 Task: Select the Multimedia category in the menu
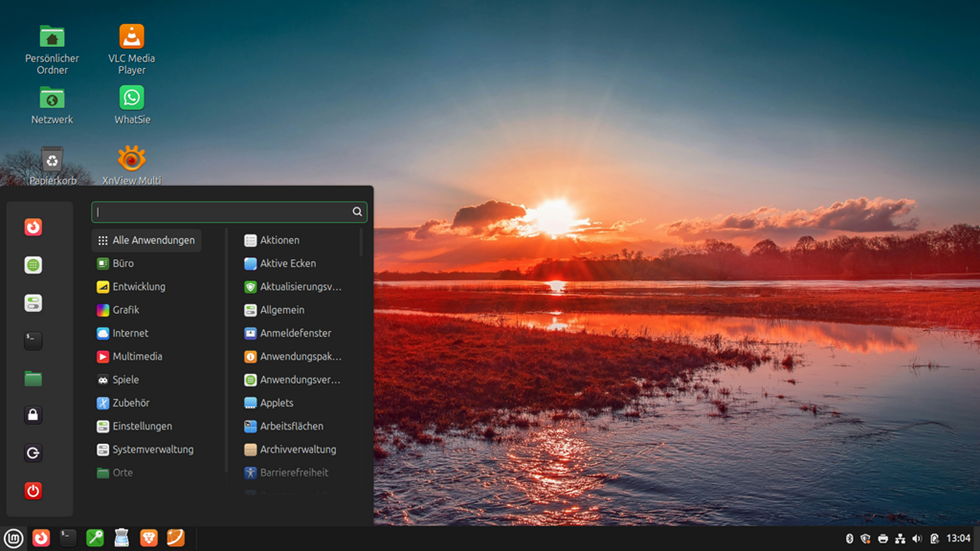click(x=137, y=356)
